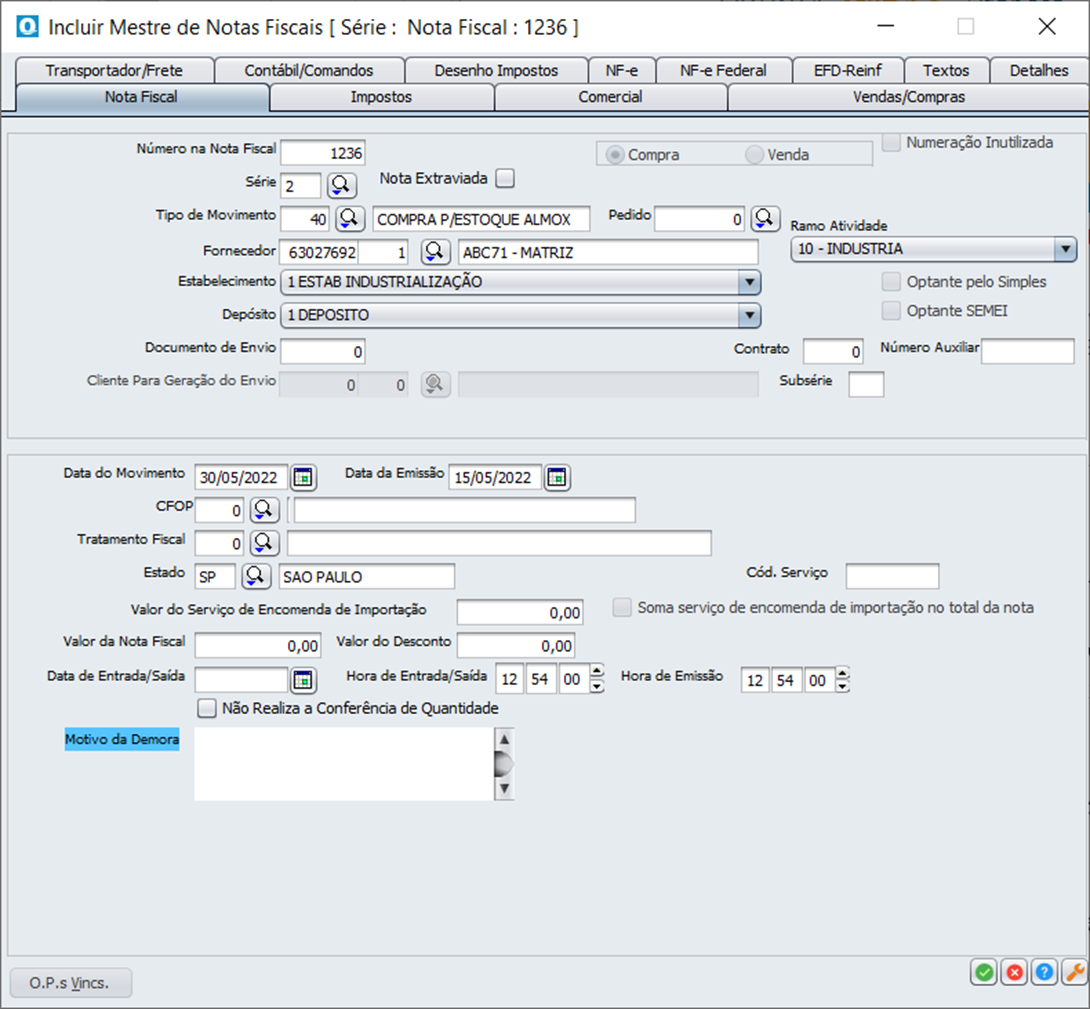This screenshot has width=1090, height=1009.
Task: Decrease Hora de Emissão spinner down
Action: pyautogui.click(x=843, y=686)
